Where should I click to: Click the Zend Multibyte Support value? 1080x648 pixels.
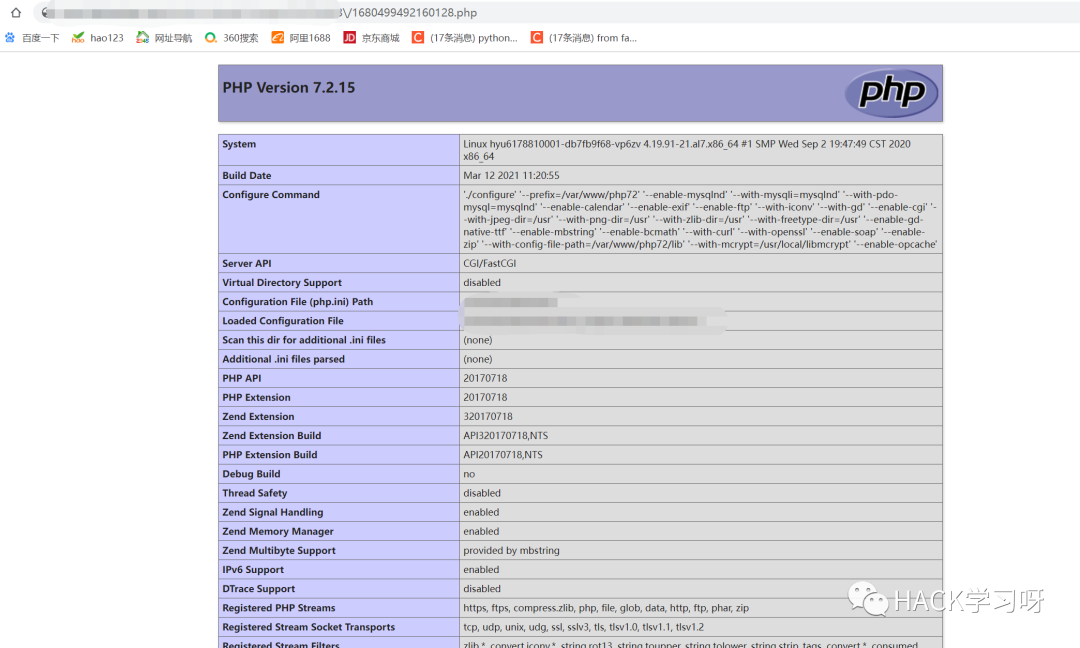pyautogui.click(x=511, y=550)
